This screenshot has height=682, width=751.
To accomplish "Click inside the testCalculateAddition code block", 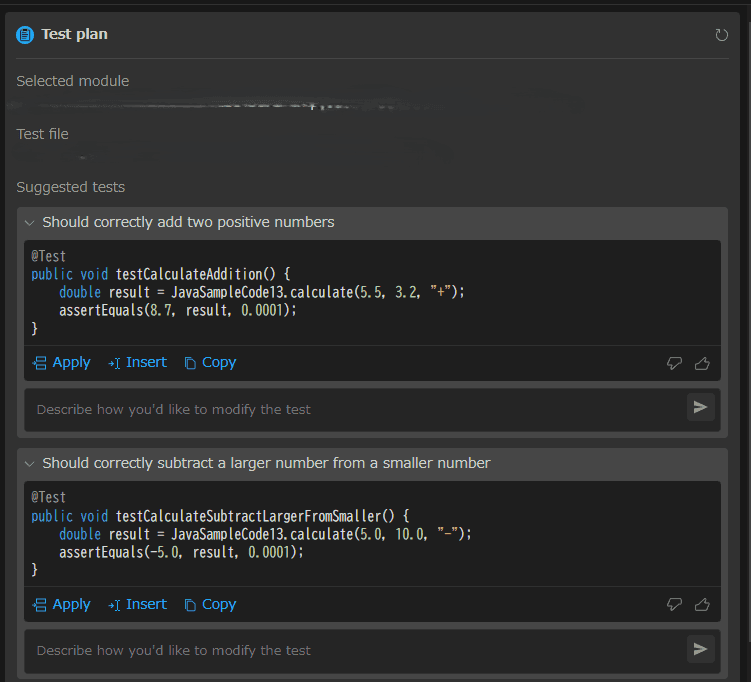I will coord(370,292).
